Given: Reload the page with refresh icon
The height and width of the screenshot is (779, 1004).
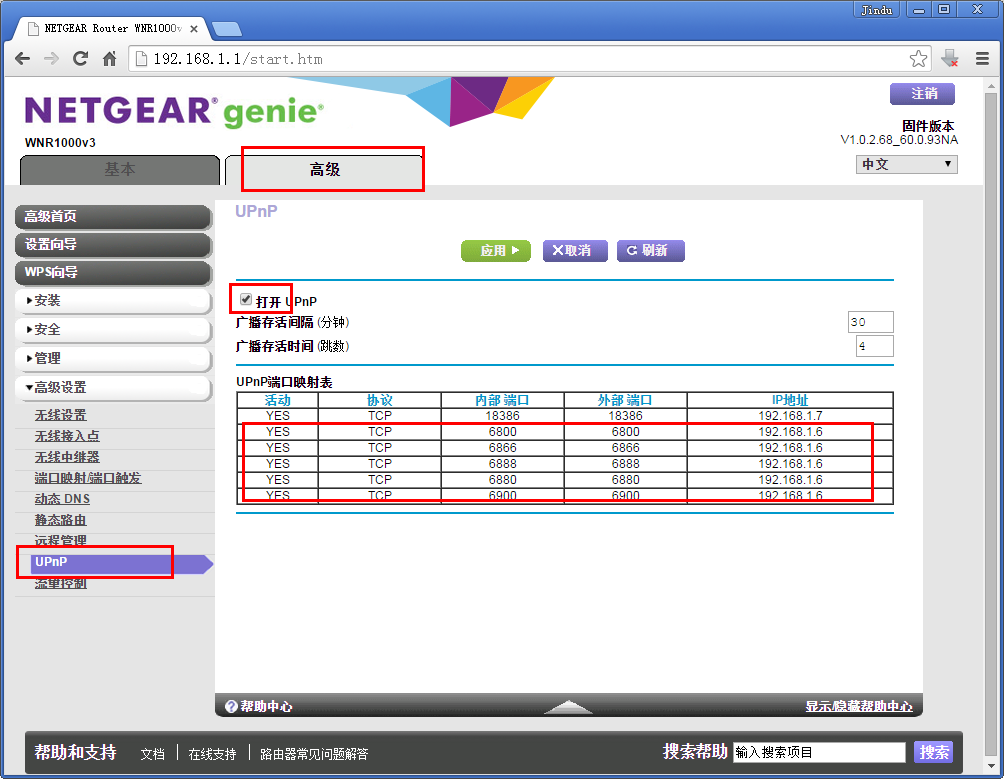Looking at the screenshot, I should click(80, 59).
